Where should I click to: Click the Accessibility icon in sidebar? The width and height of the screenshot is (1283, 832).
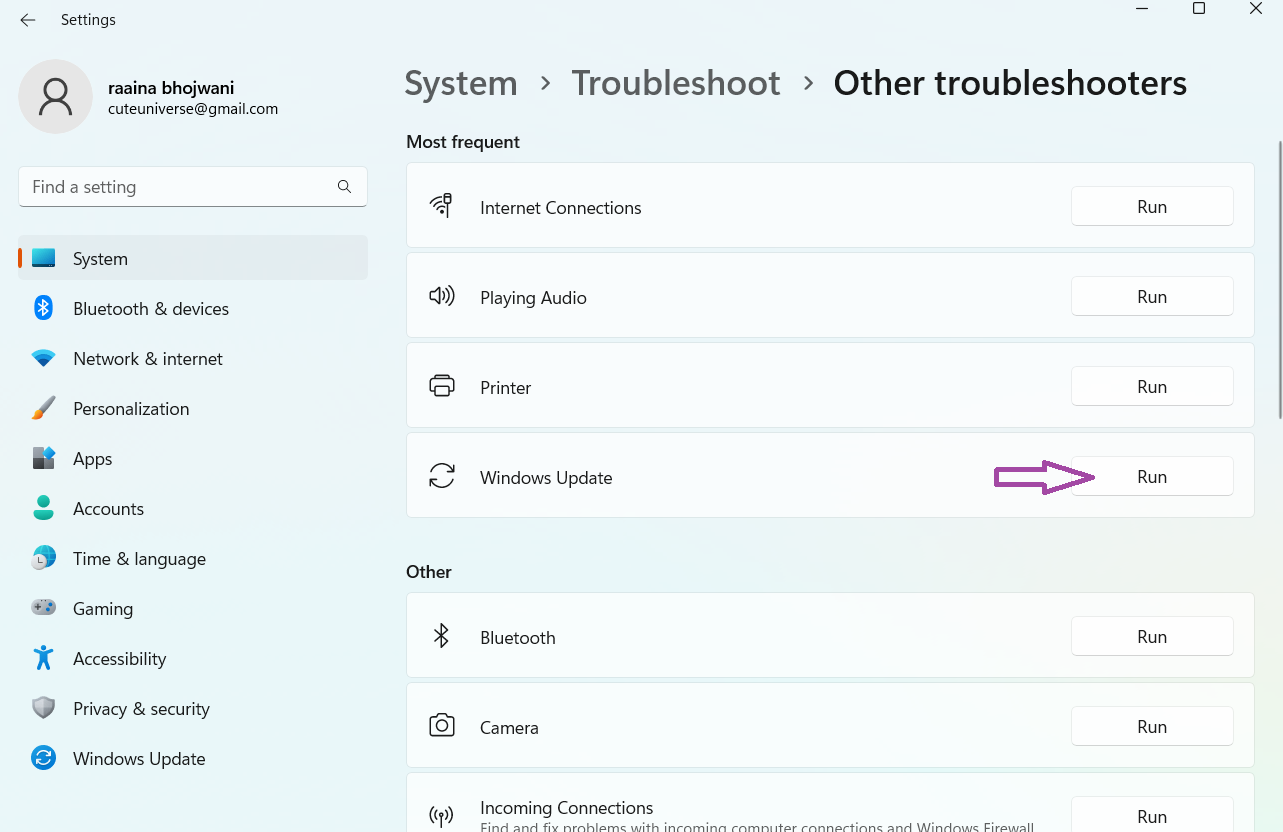pos(43,659)
